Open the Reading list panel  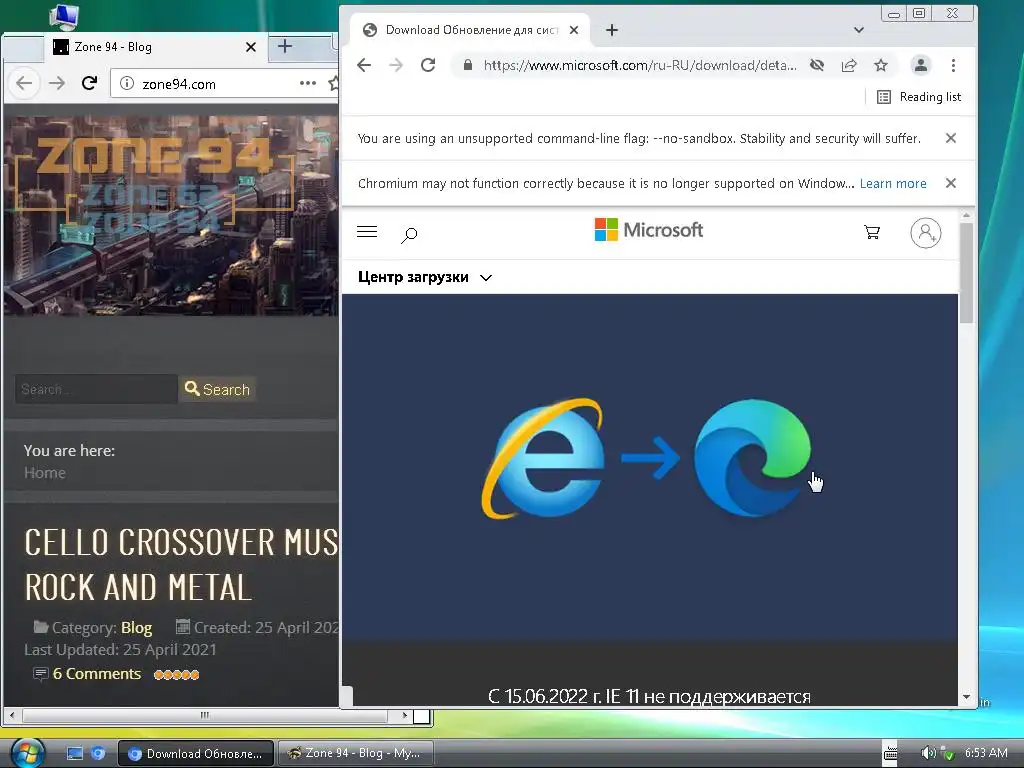pos(920,97)
